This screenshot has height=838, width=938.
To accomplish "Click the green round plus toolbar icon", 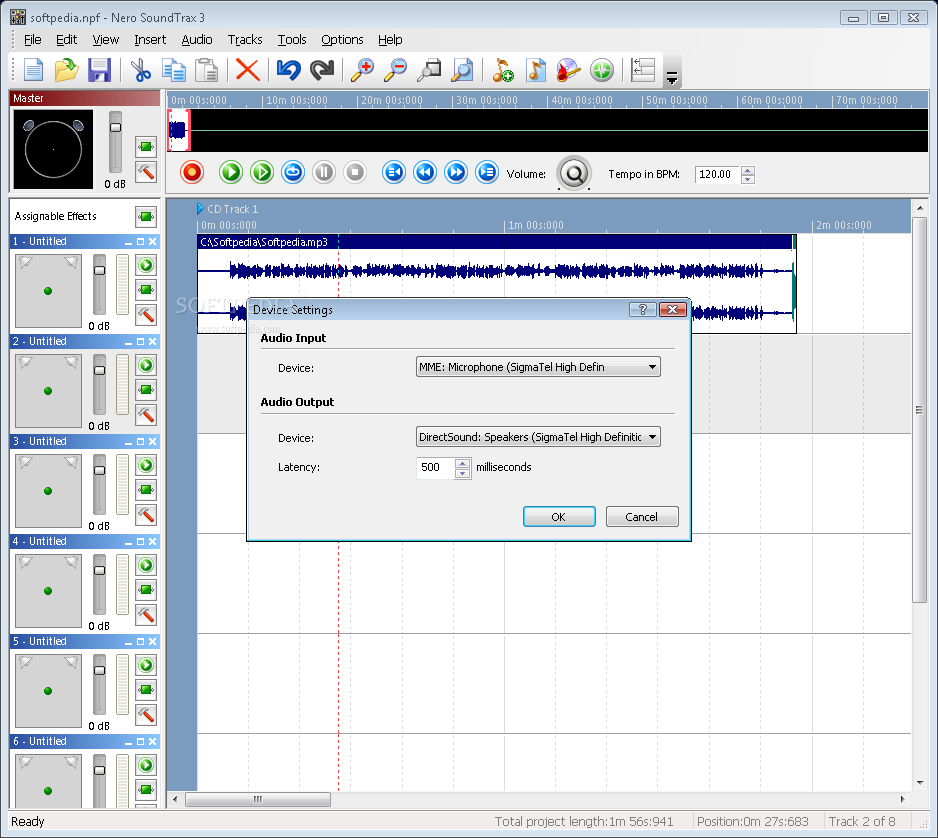I will click(602, 70).
